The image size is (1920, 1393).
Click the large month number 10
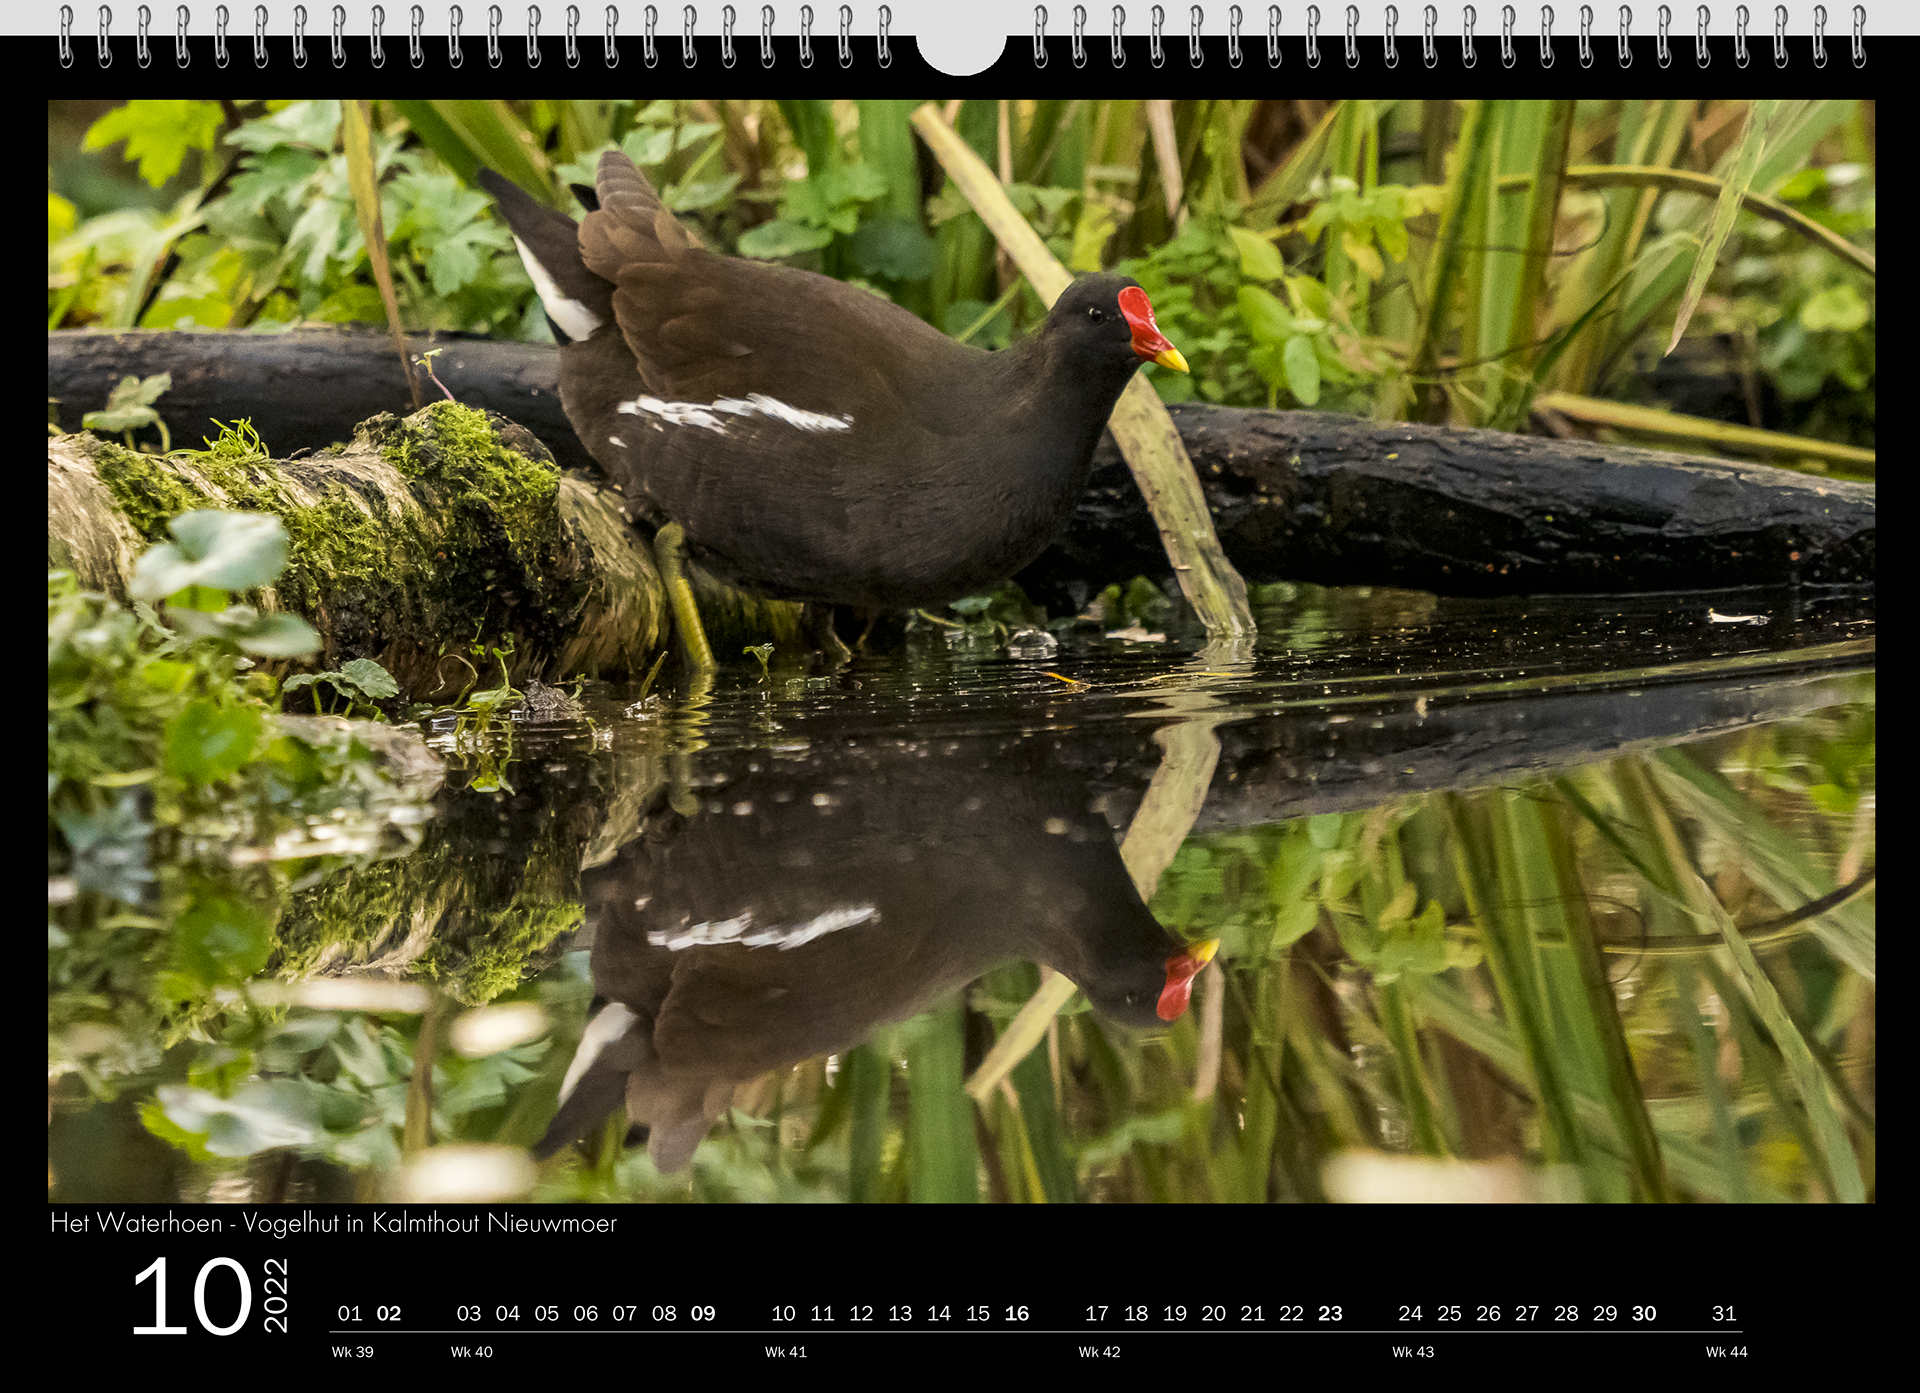(x=191, y=1297)
